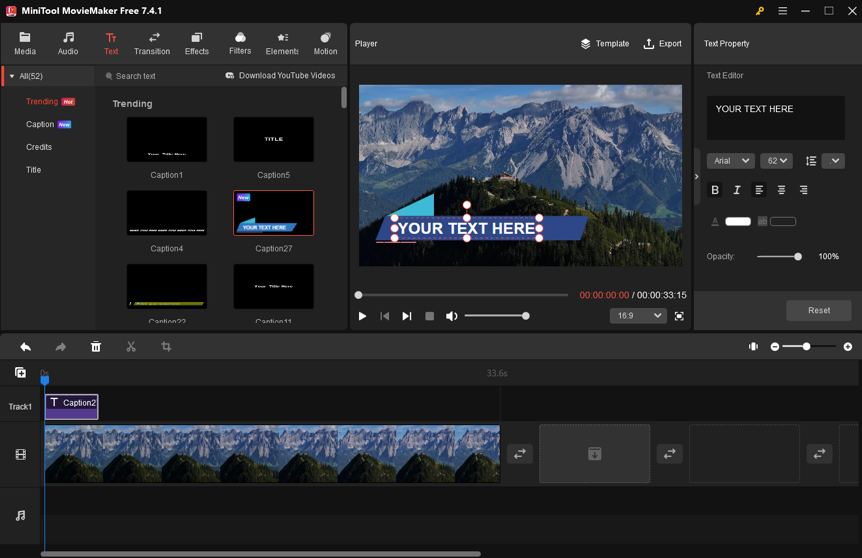The height and width of the screenshot is (558, 862).
Task: Select the Caption27 thumbnail
Action: [x=273, y=213]
